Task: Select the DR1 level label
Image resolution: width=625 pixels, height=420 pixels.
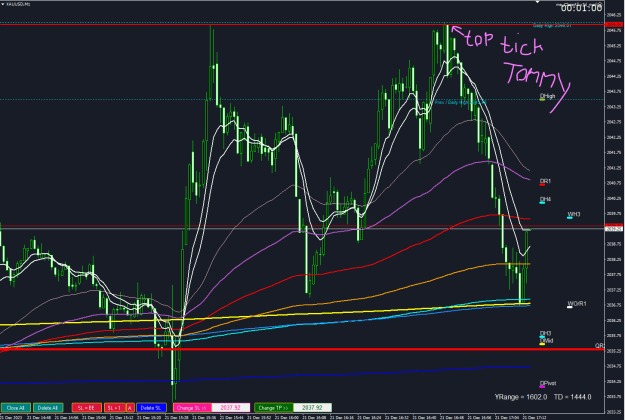Action: (545, 181)
